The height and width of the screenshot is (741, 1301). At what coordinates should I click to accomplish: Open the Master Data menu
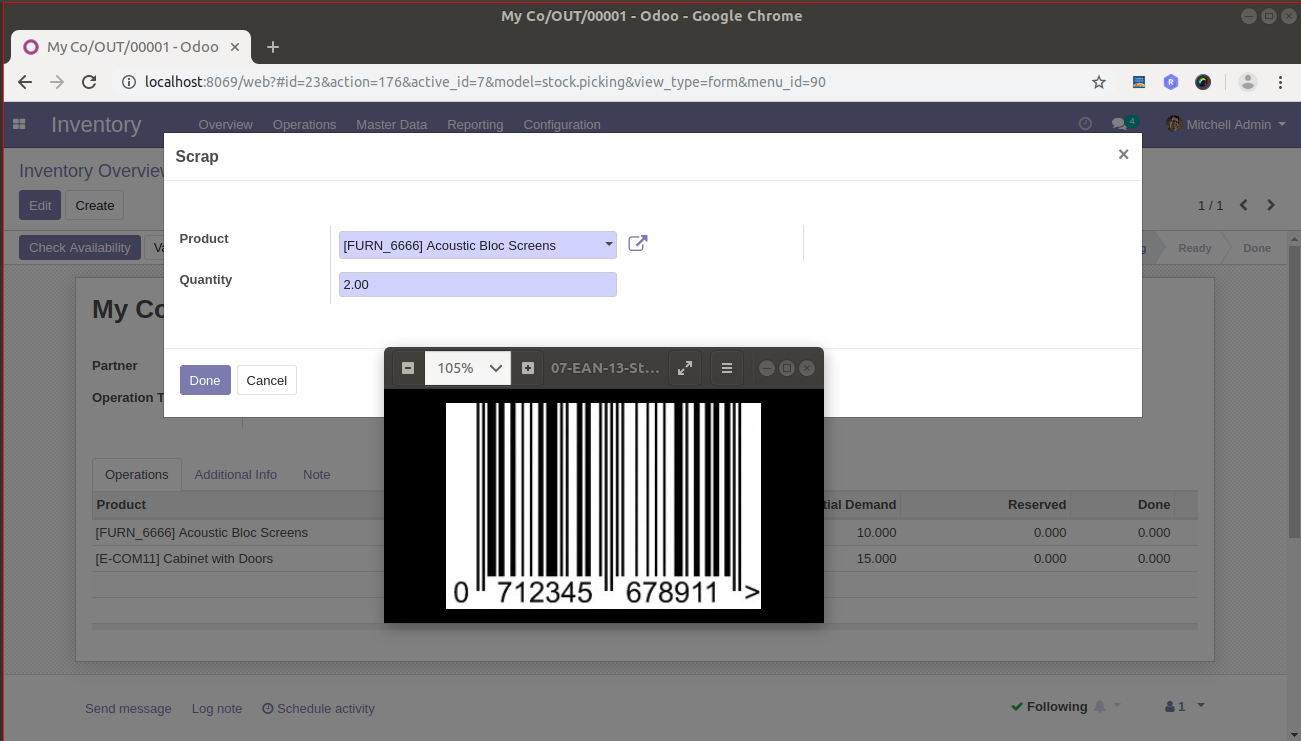click(x=392, y=125)
